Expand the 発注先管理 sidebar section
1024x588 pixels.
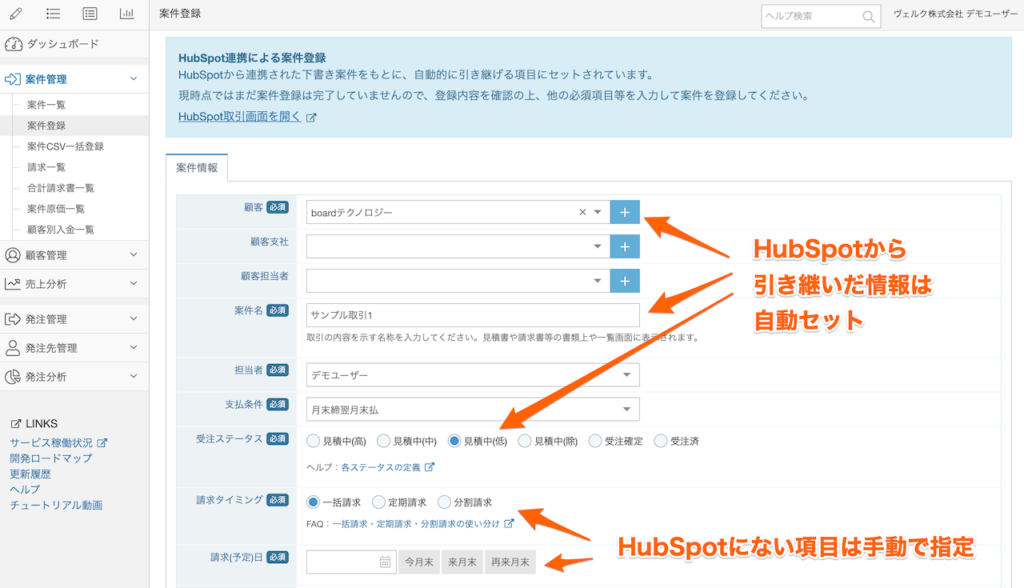[133, 348]
